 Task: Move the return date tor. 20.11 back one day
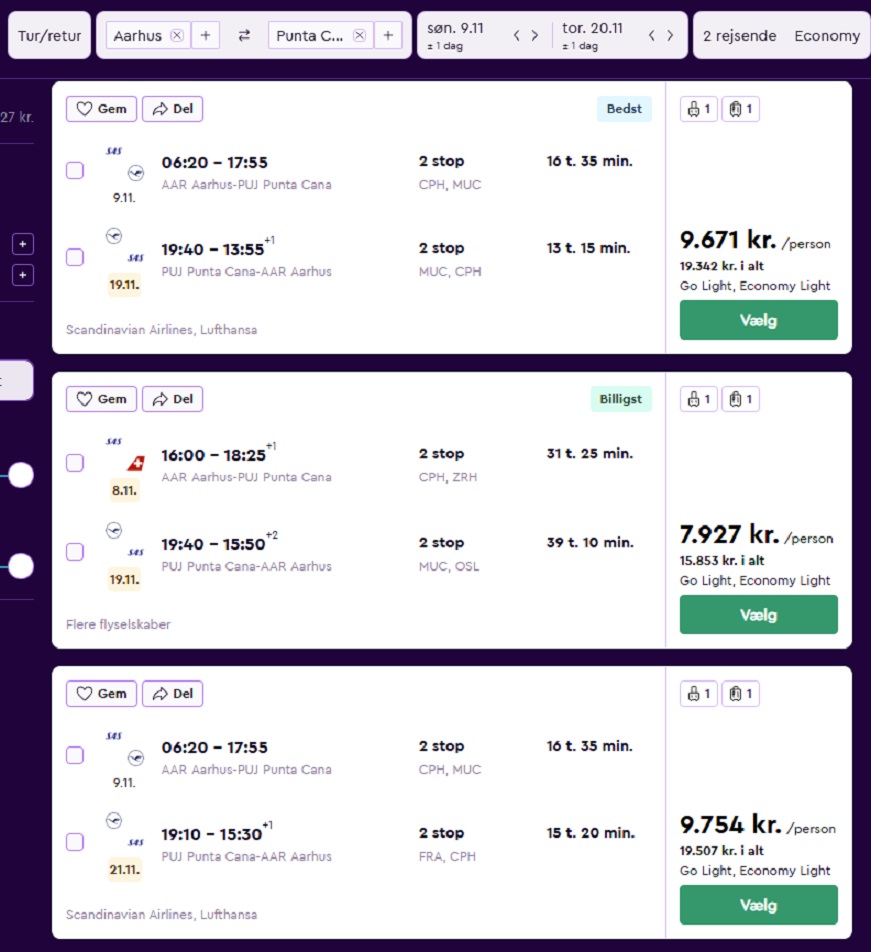click(x=651, y=35)
